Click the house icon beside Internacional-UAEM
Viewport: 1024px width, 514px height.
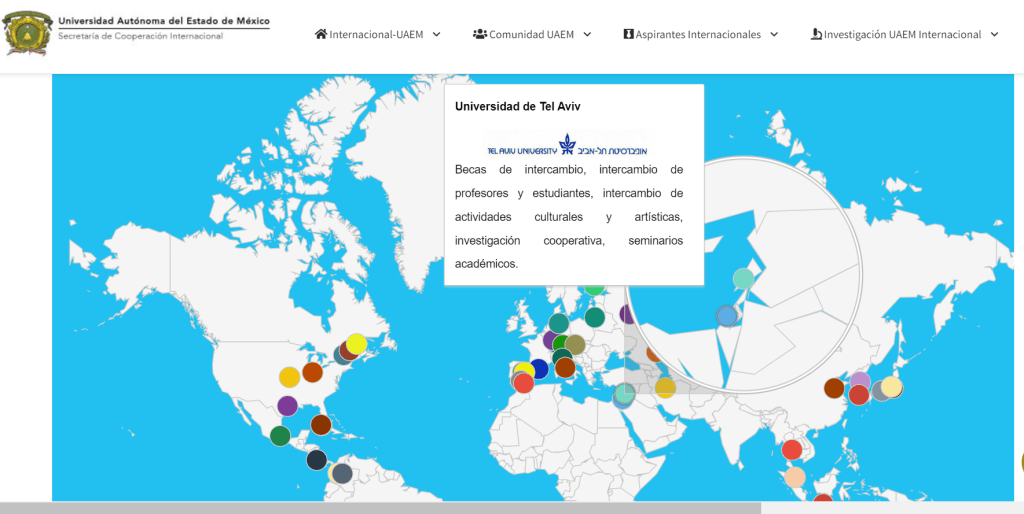(321, 34)
